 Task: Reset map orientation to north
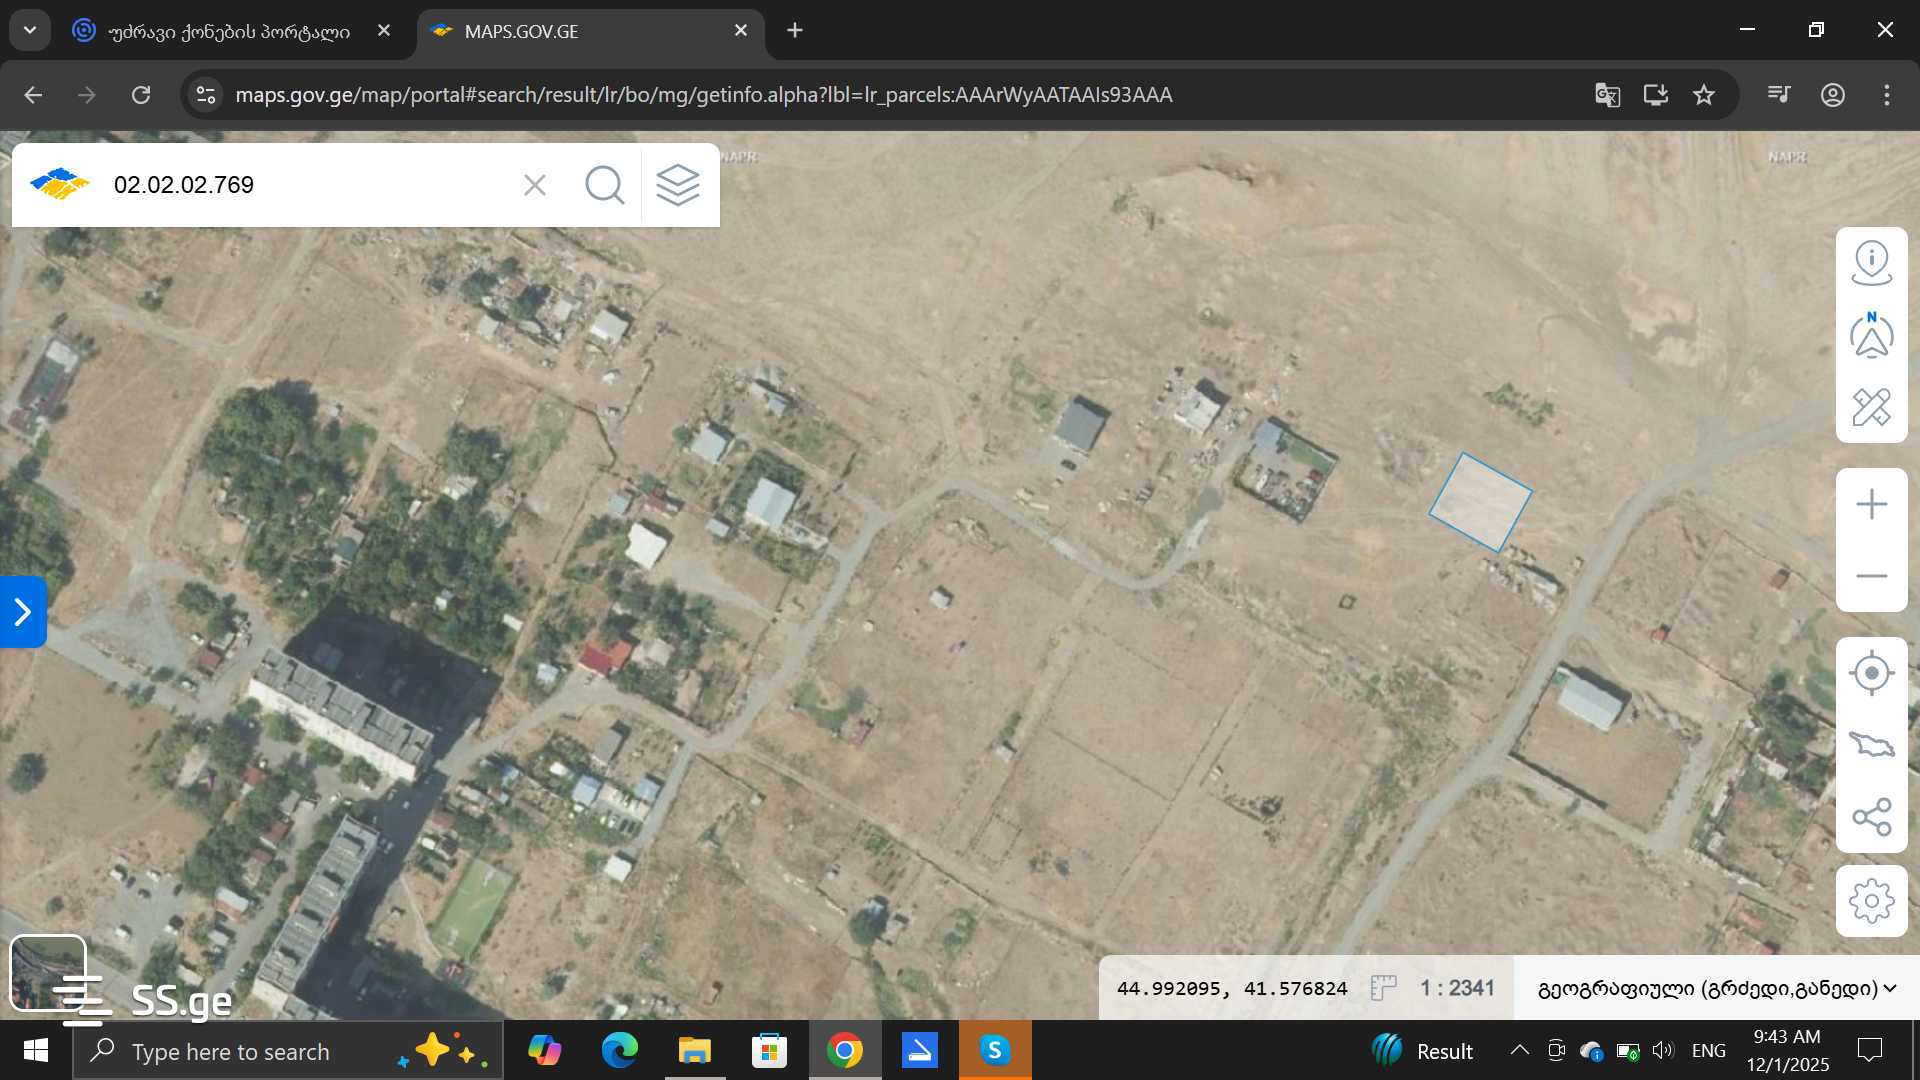click(x=1871, y=336)
